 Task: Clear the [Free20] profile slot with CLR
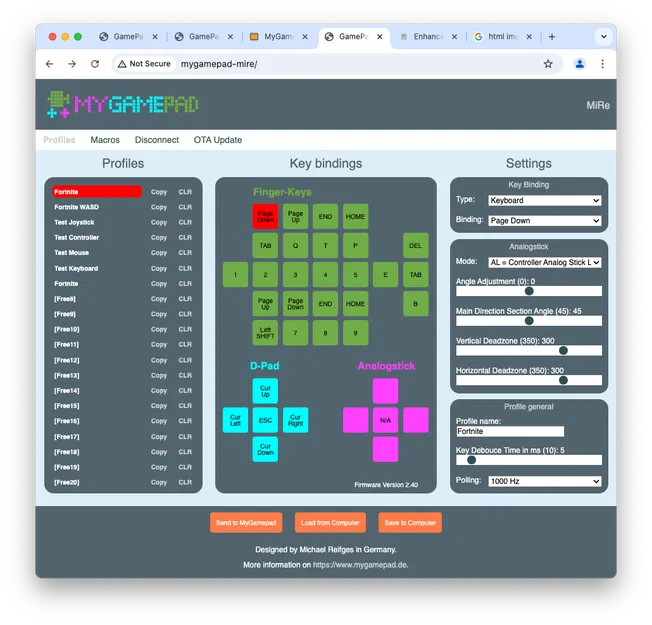pos(185,482)
